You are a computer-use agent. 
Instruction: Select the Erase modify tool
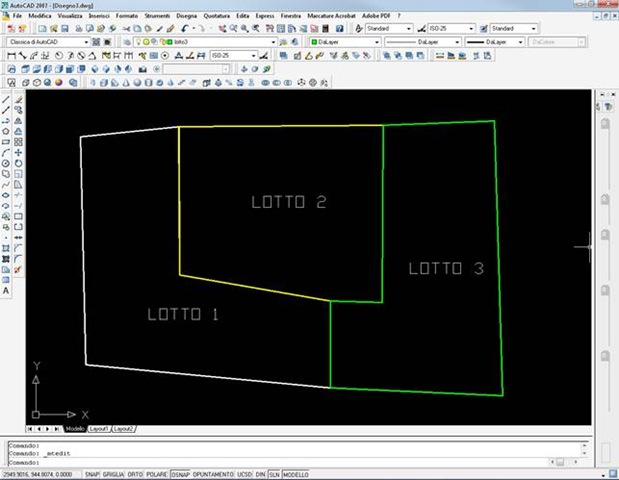point(18,99)
